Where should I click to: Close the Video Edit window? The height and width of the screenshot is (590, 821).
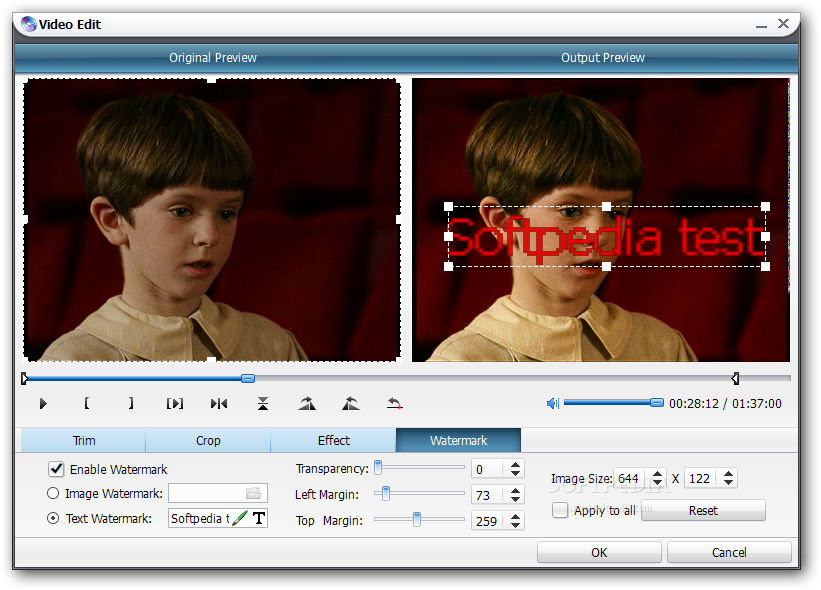(783, 24)
